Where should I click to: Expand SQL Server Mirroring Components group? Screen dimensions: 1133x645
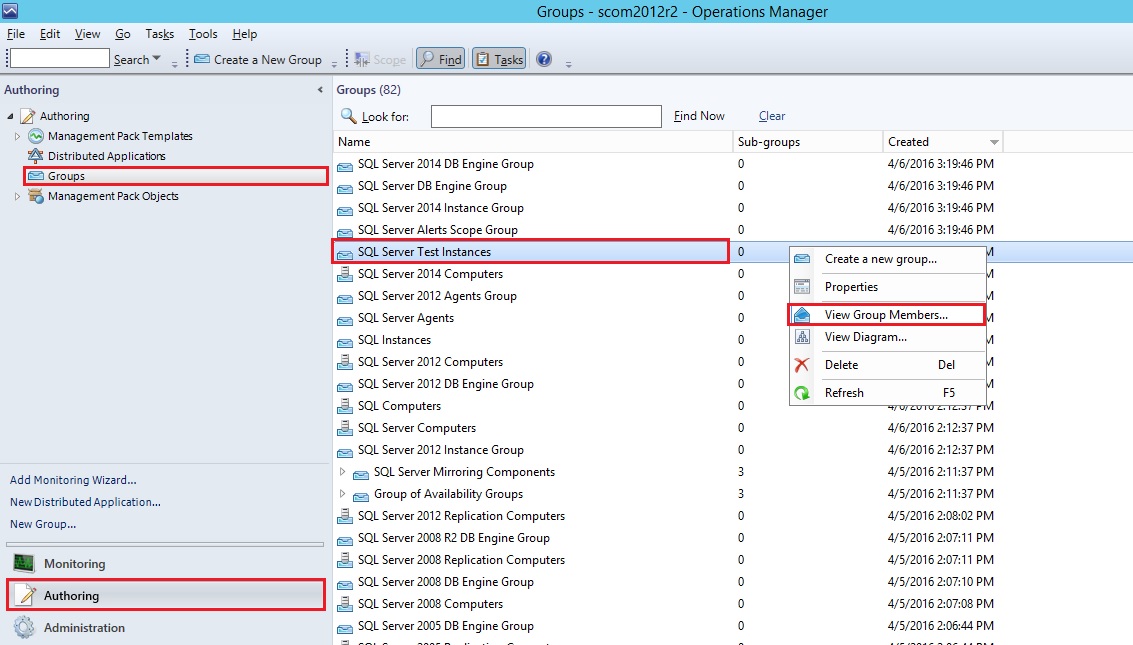343,472
